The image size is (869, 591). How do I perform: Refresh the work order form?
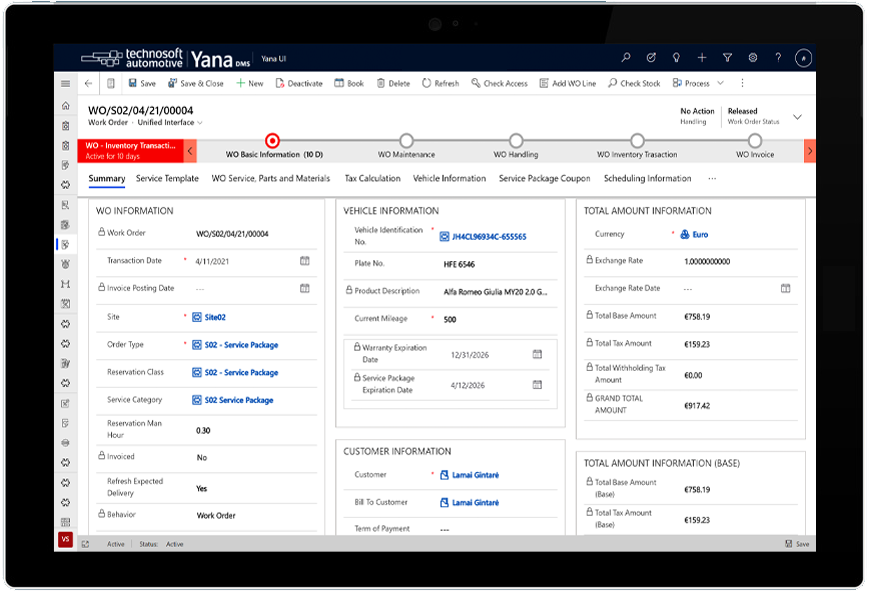[441, 83]
